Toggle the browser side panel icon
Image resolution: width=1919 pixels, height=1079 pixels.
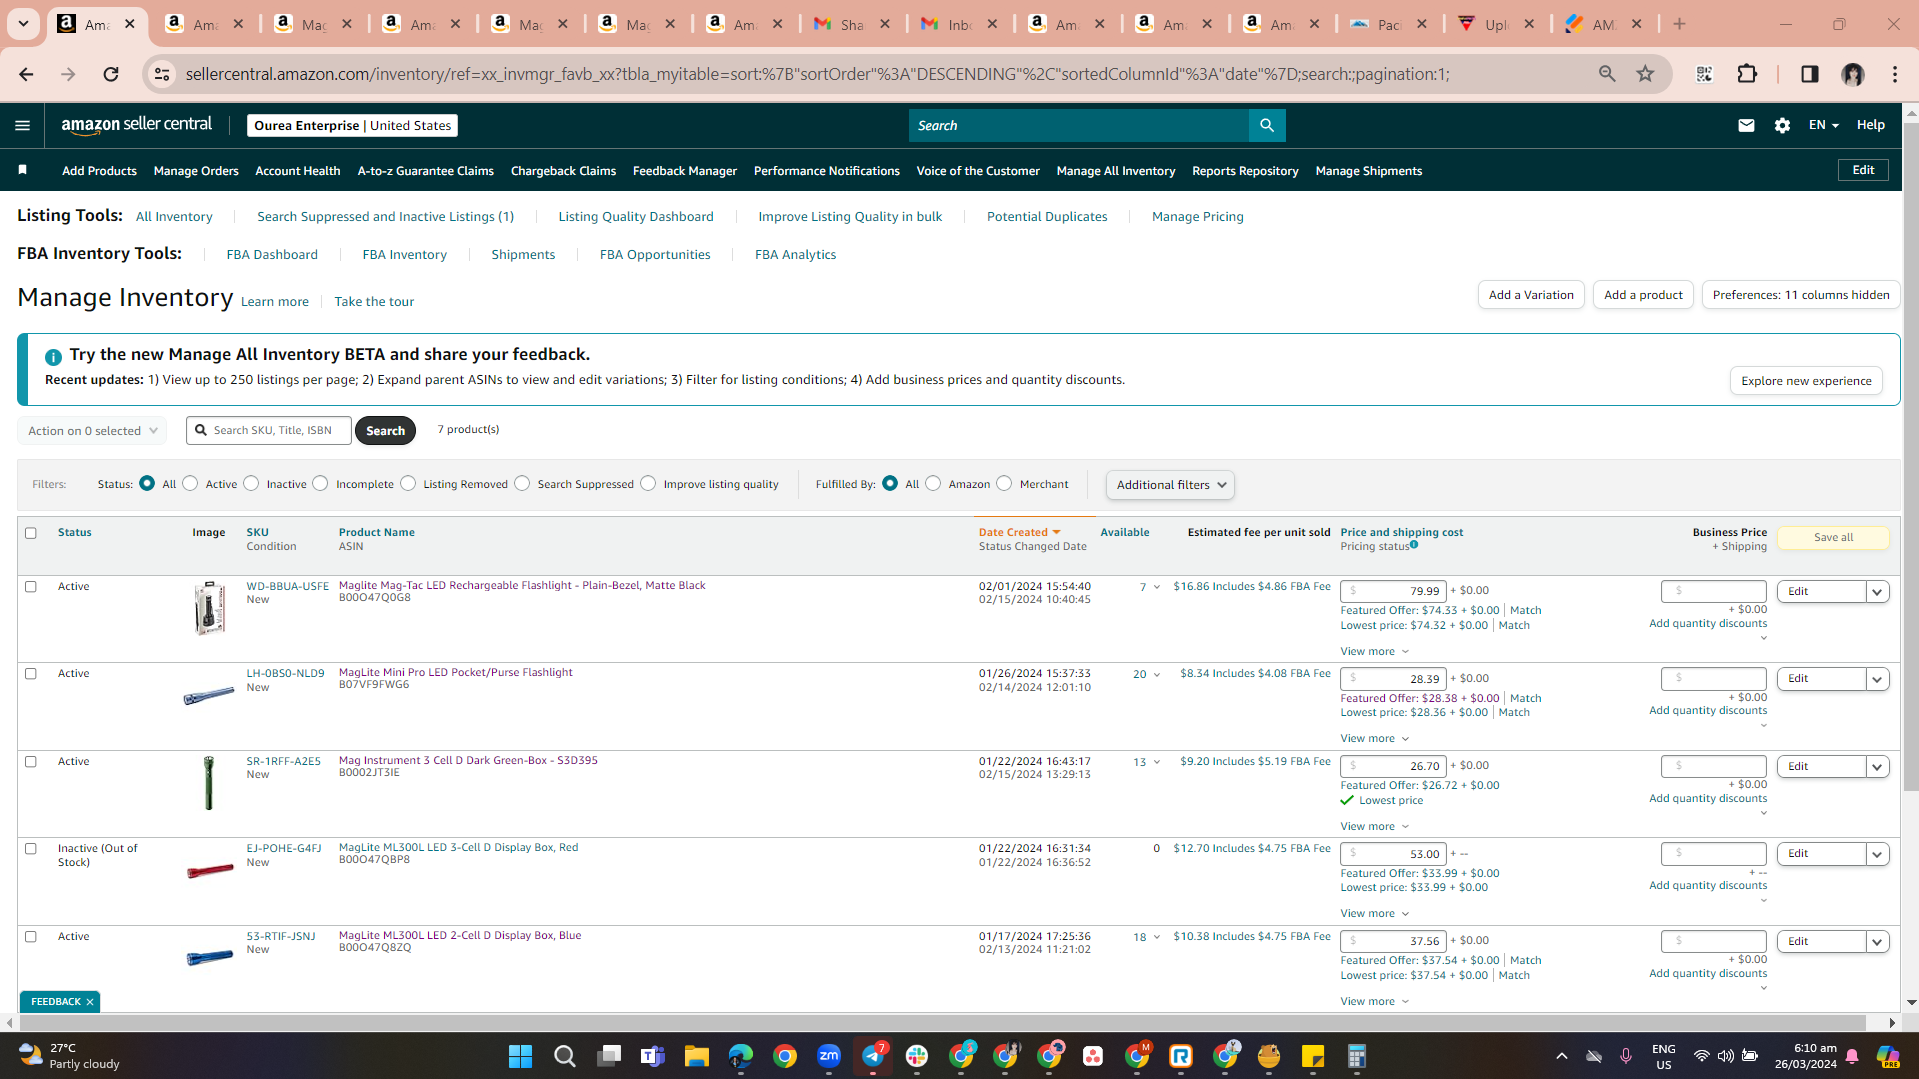[1809, 74]
